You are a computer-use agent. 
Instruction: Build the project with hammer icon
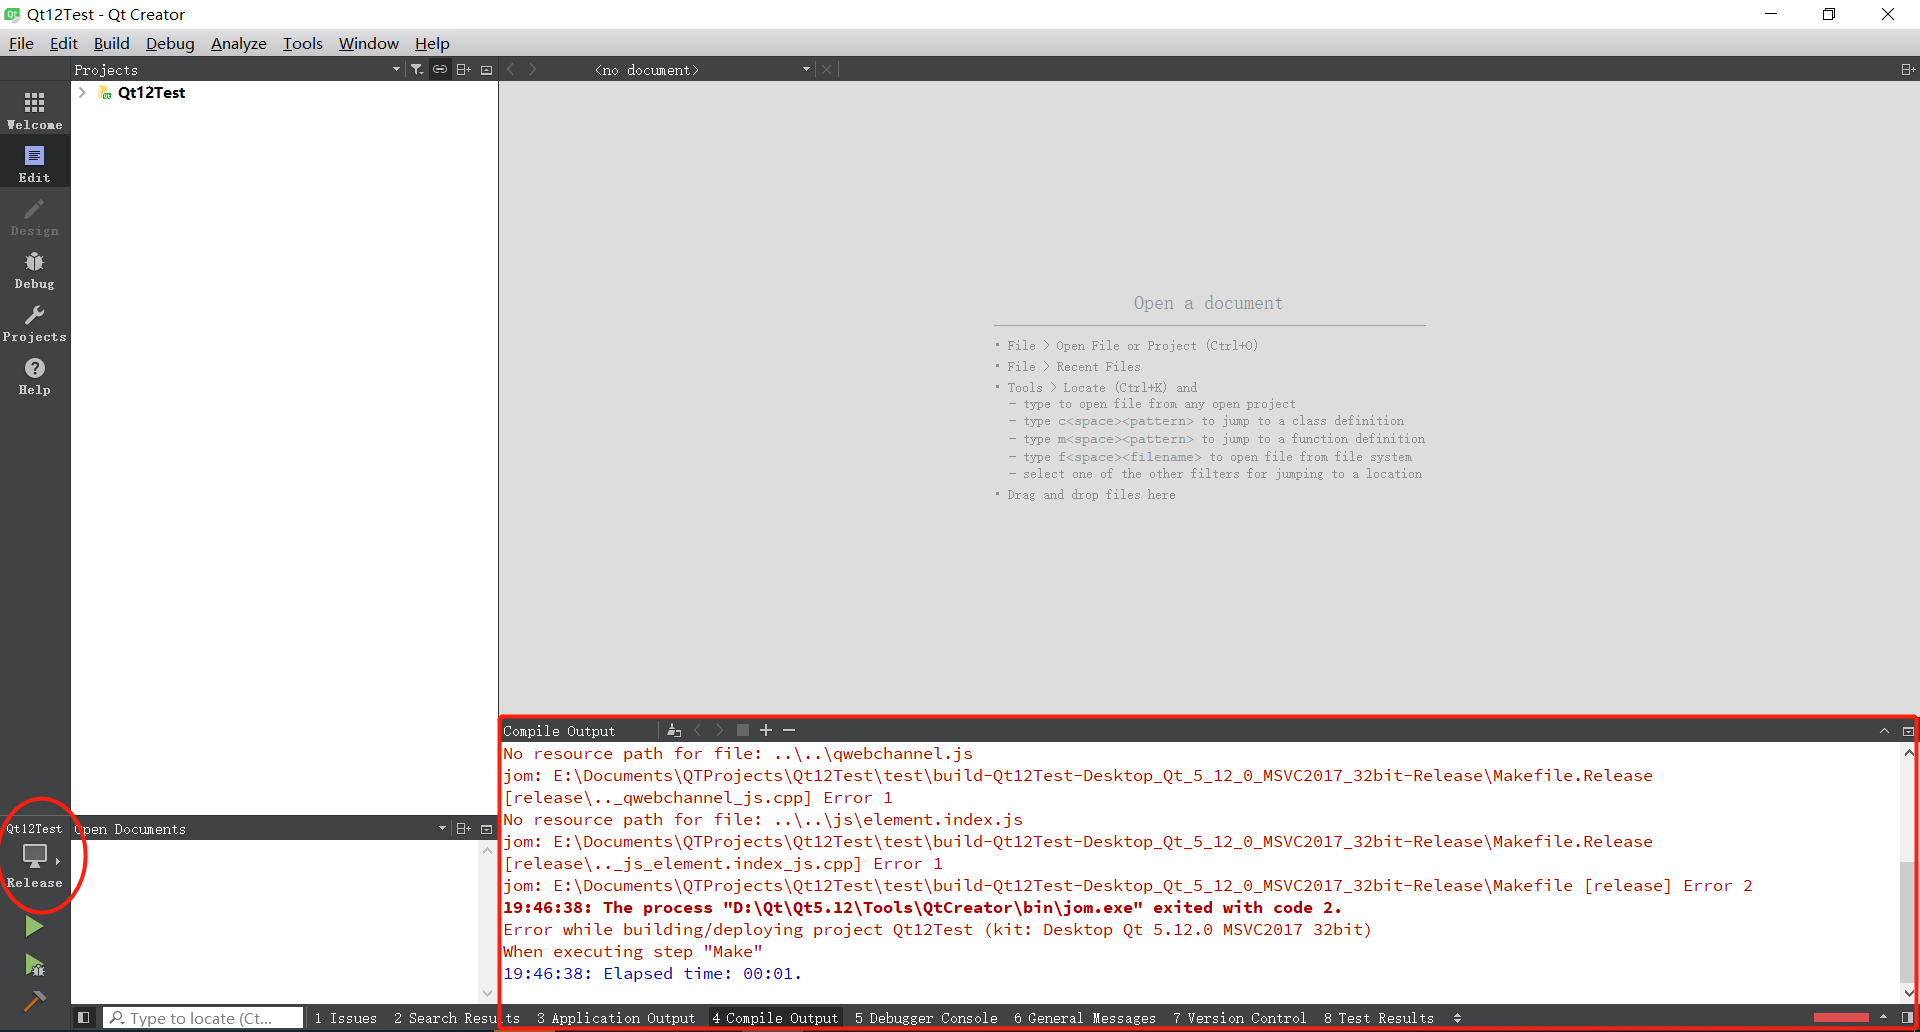pos(34,1001)
